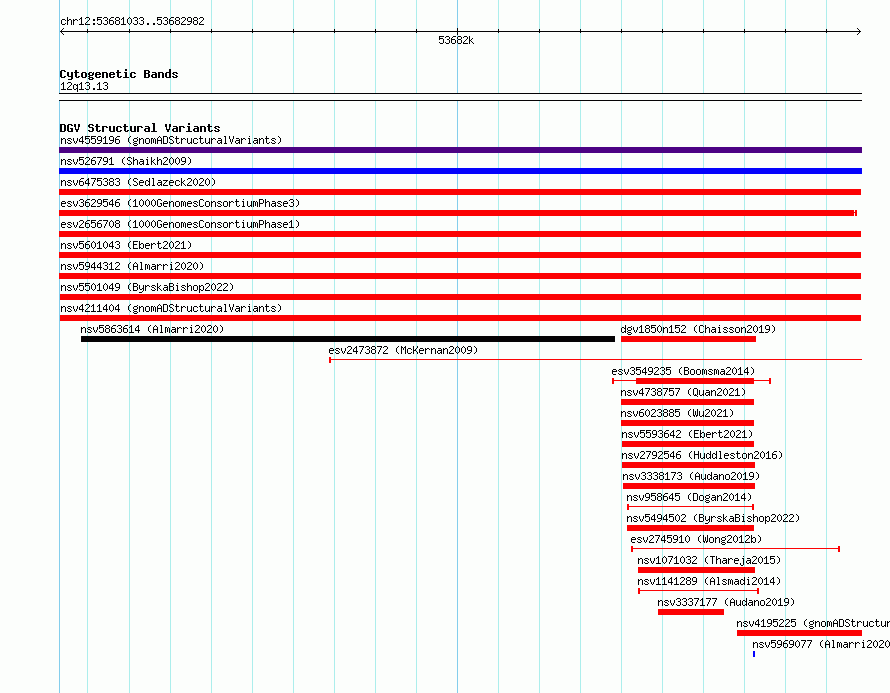890x693 pixels.
Task: Click the thin esv2745910 variant line
Action: pyautogui.click(x=736, y=549)
